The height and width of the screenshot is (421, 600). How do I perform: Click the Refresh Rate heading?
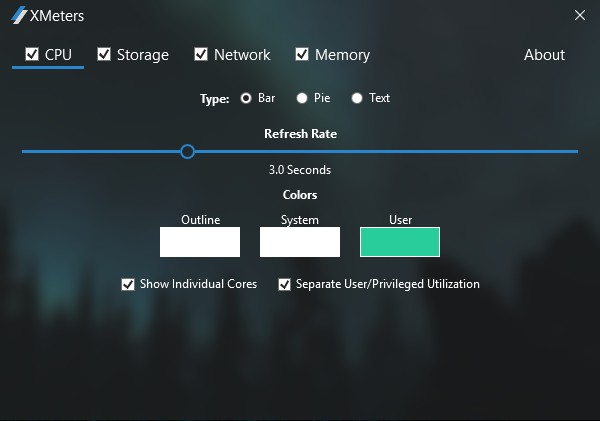300,134
